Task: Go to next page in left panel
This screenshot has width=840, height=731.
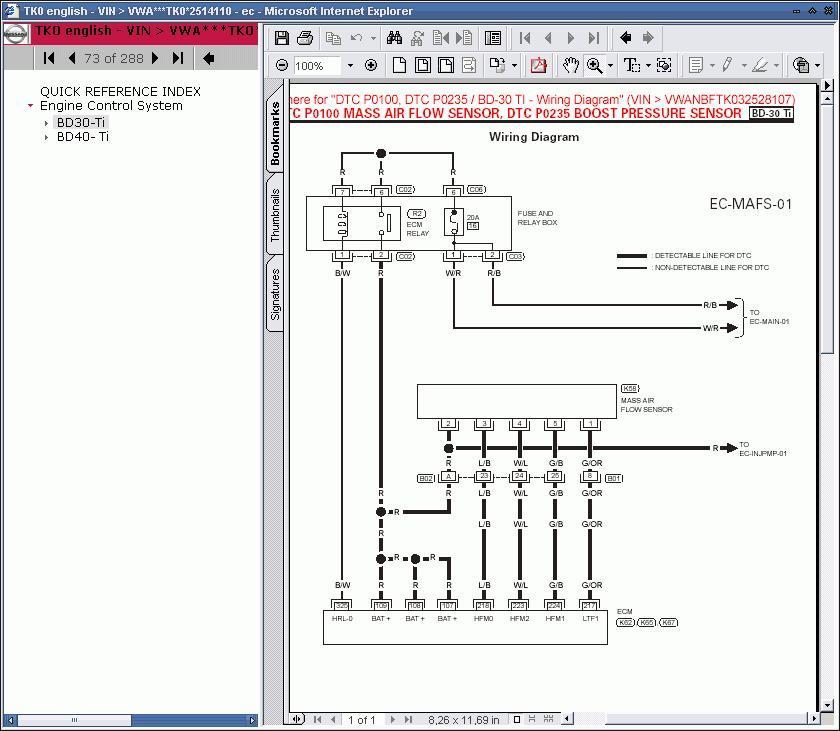Action: (155, 58)
